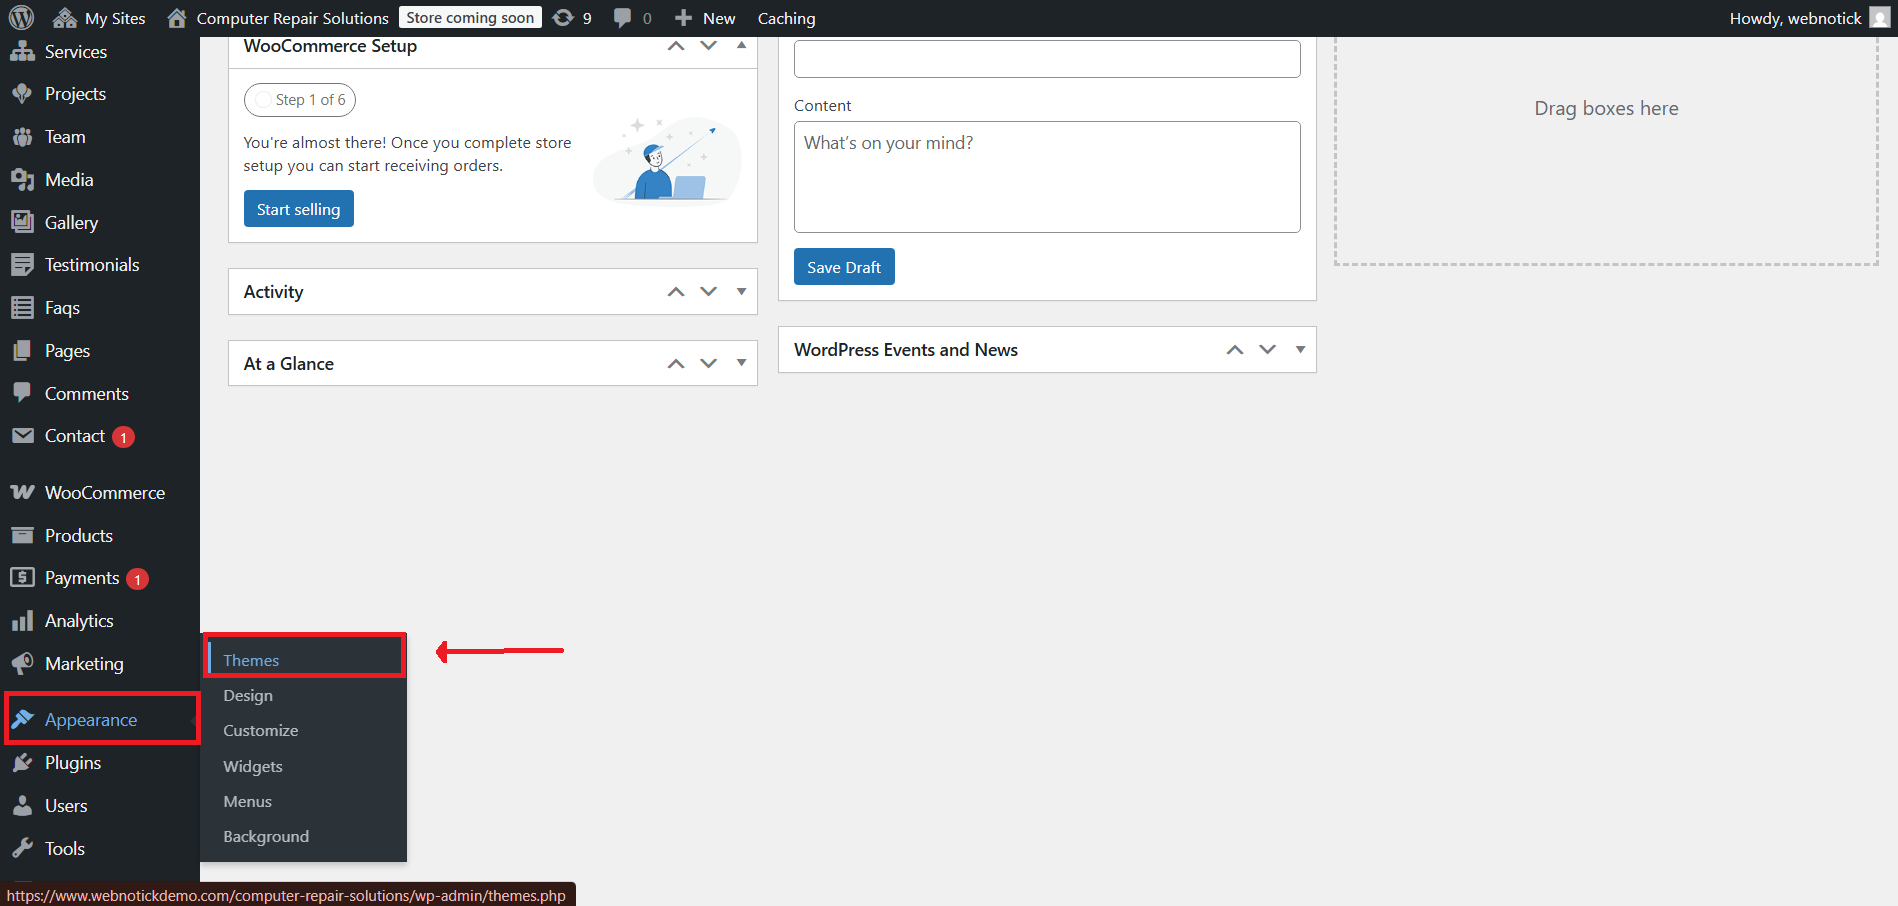
Task: Open the updates icon showing 9
Action: tap(564, 18)
